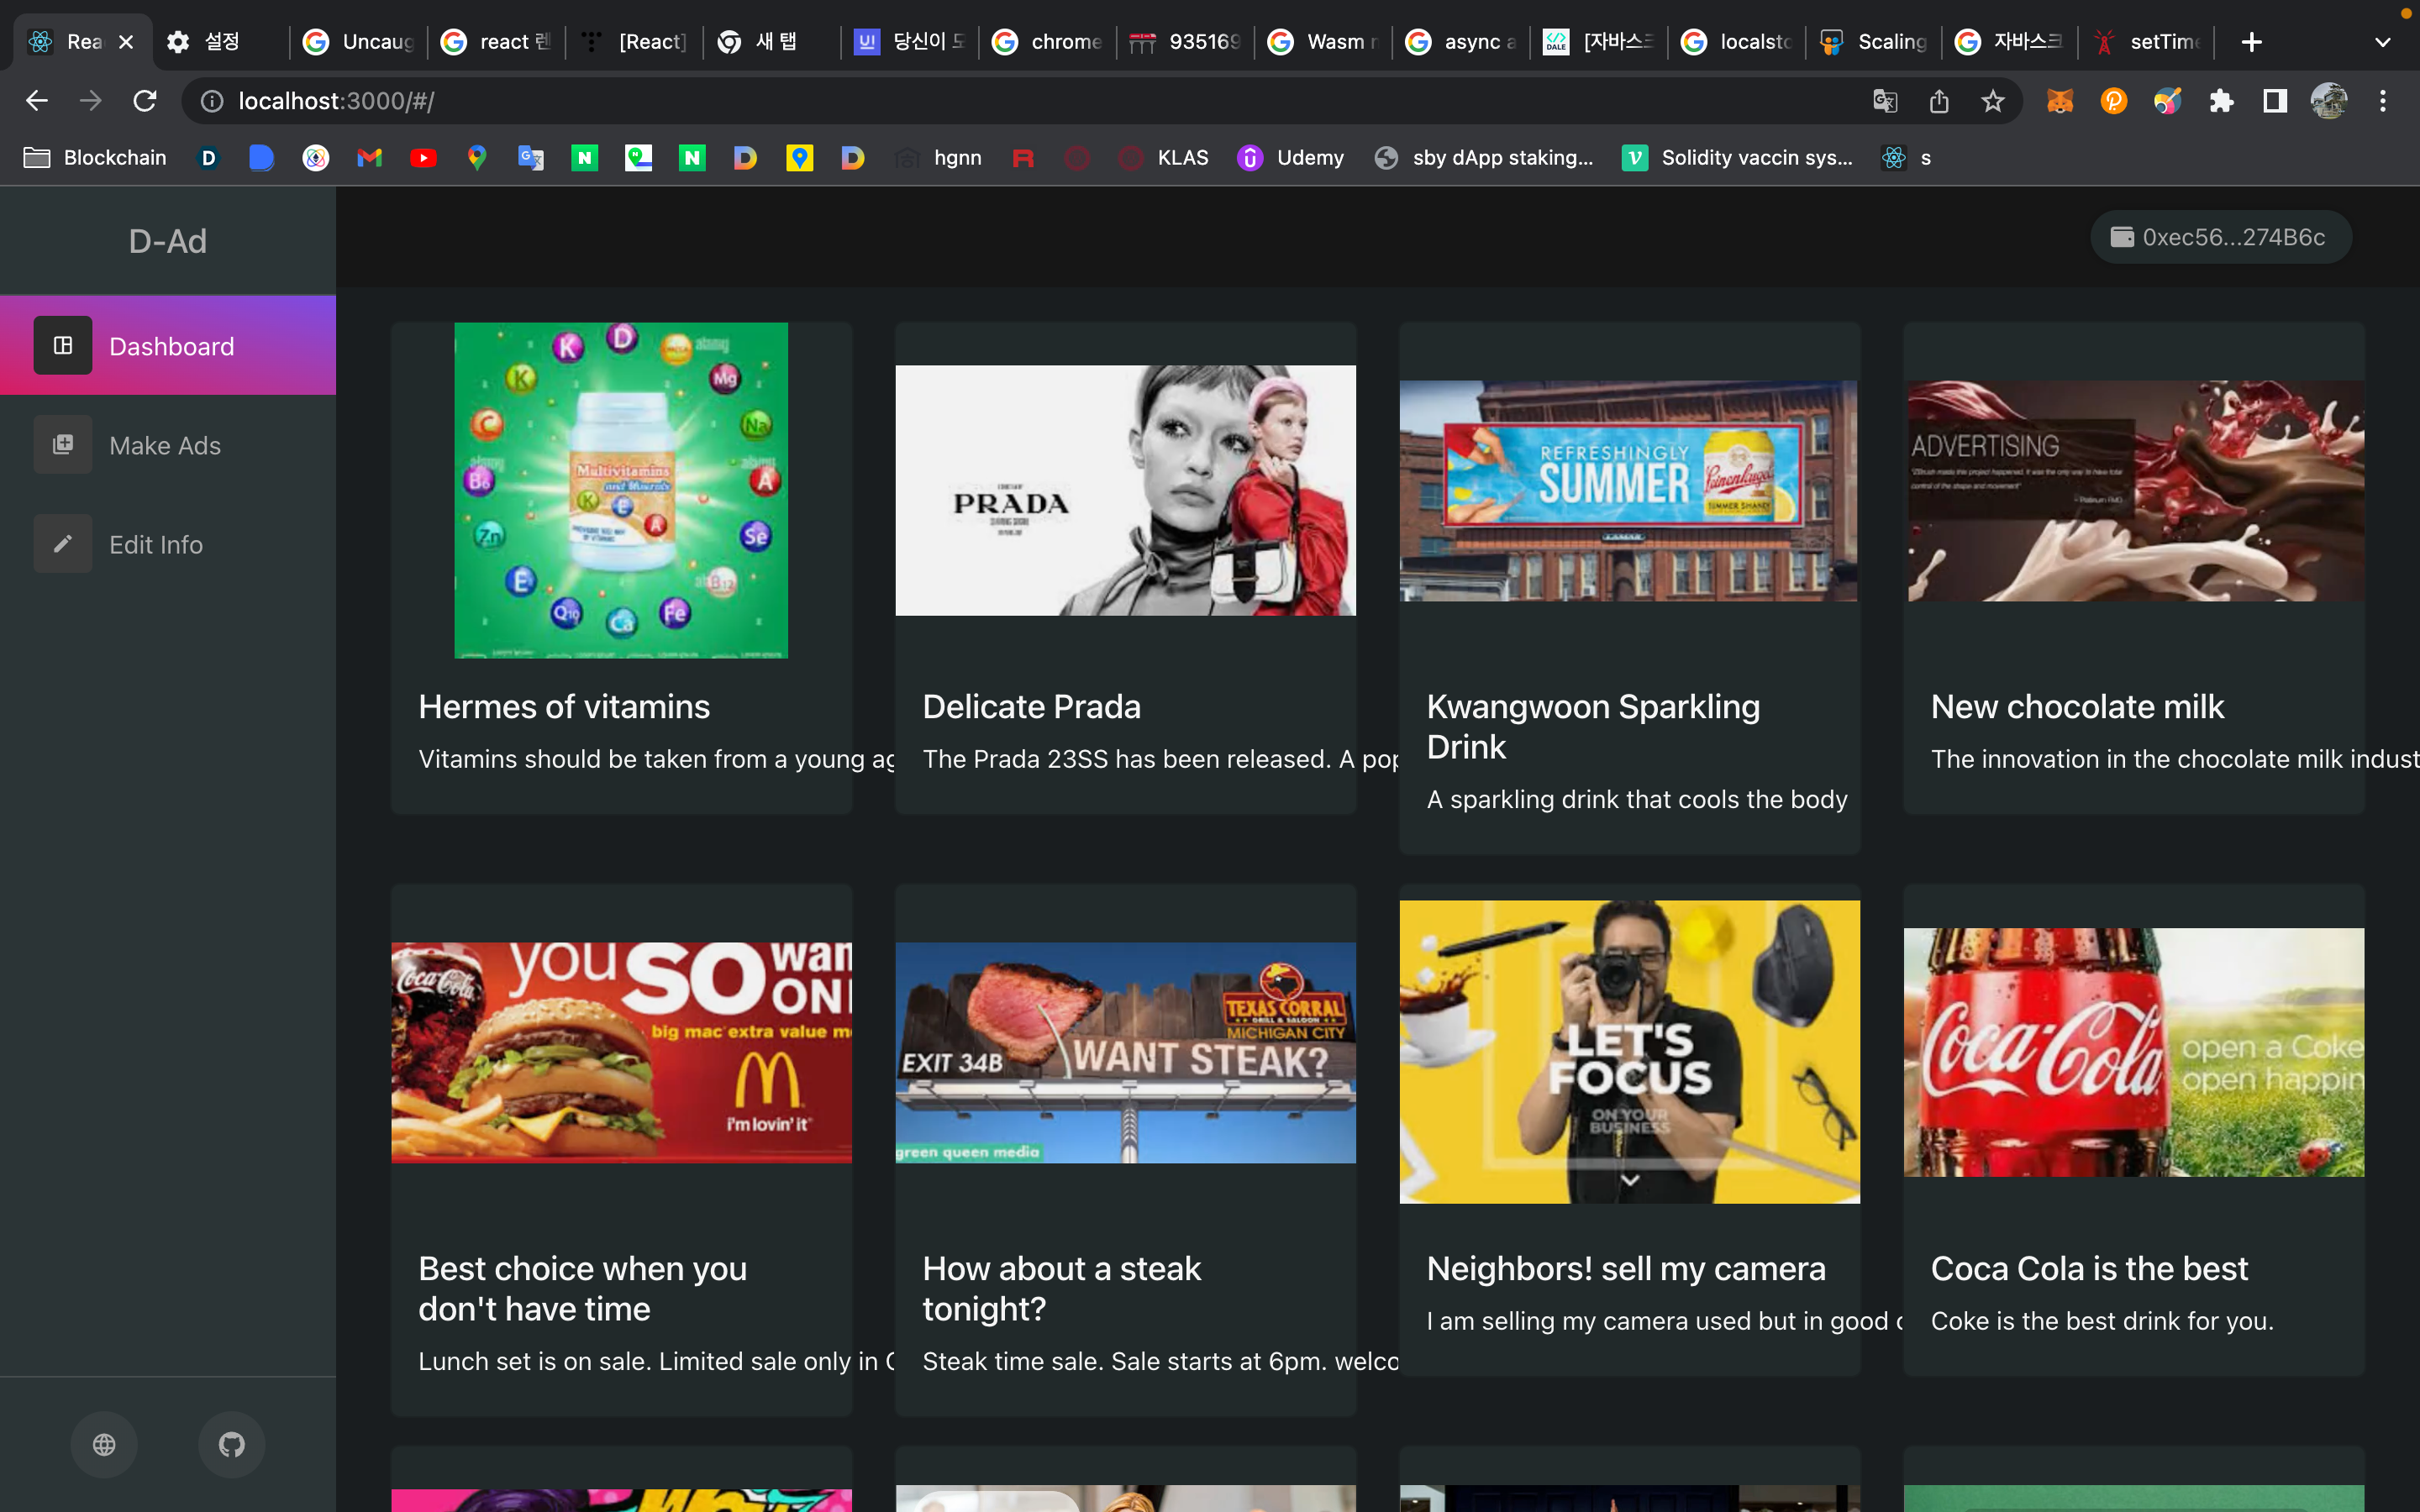Open the Blockchain bookmarks folder
Image resolution: width=2420 pixels, height=1512 pixels.
(95, 158)
